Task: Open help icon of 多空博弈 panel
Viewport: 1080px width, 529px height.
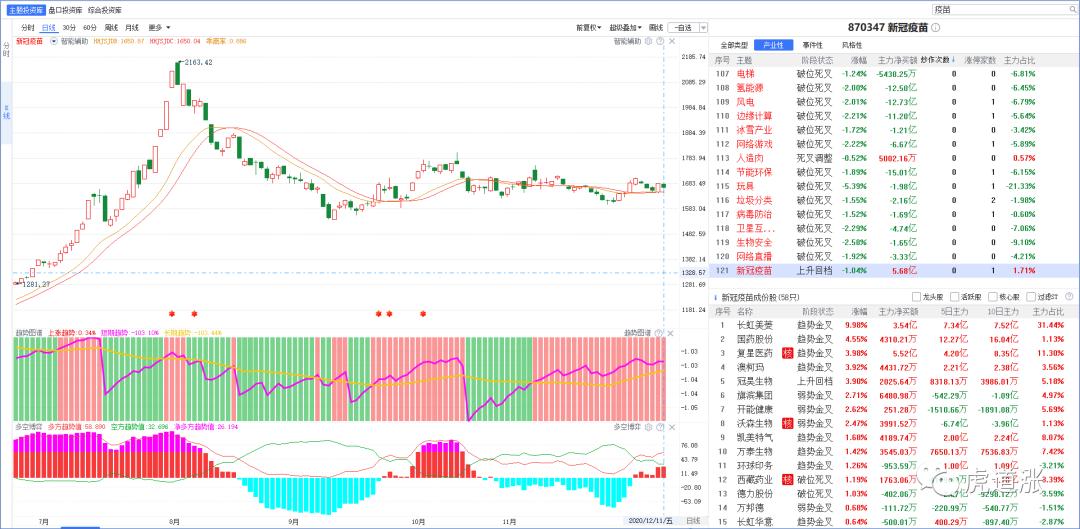Action: click(659, 427)
